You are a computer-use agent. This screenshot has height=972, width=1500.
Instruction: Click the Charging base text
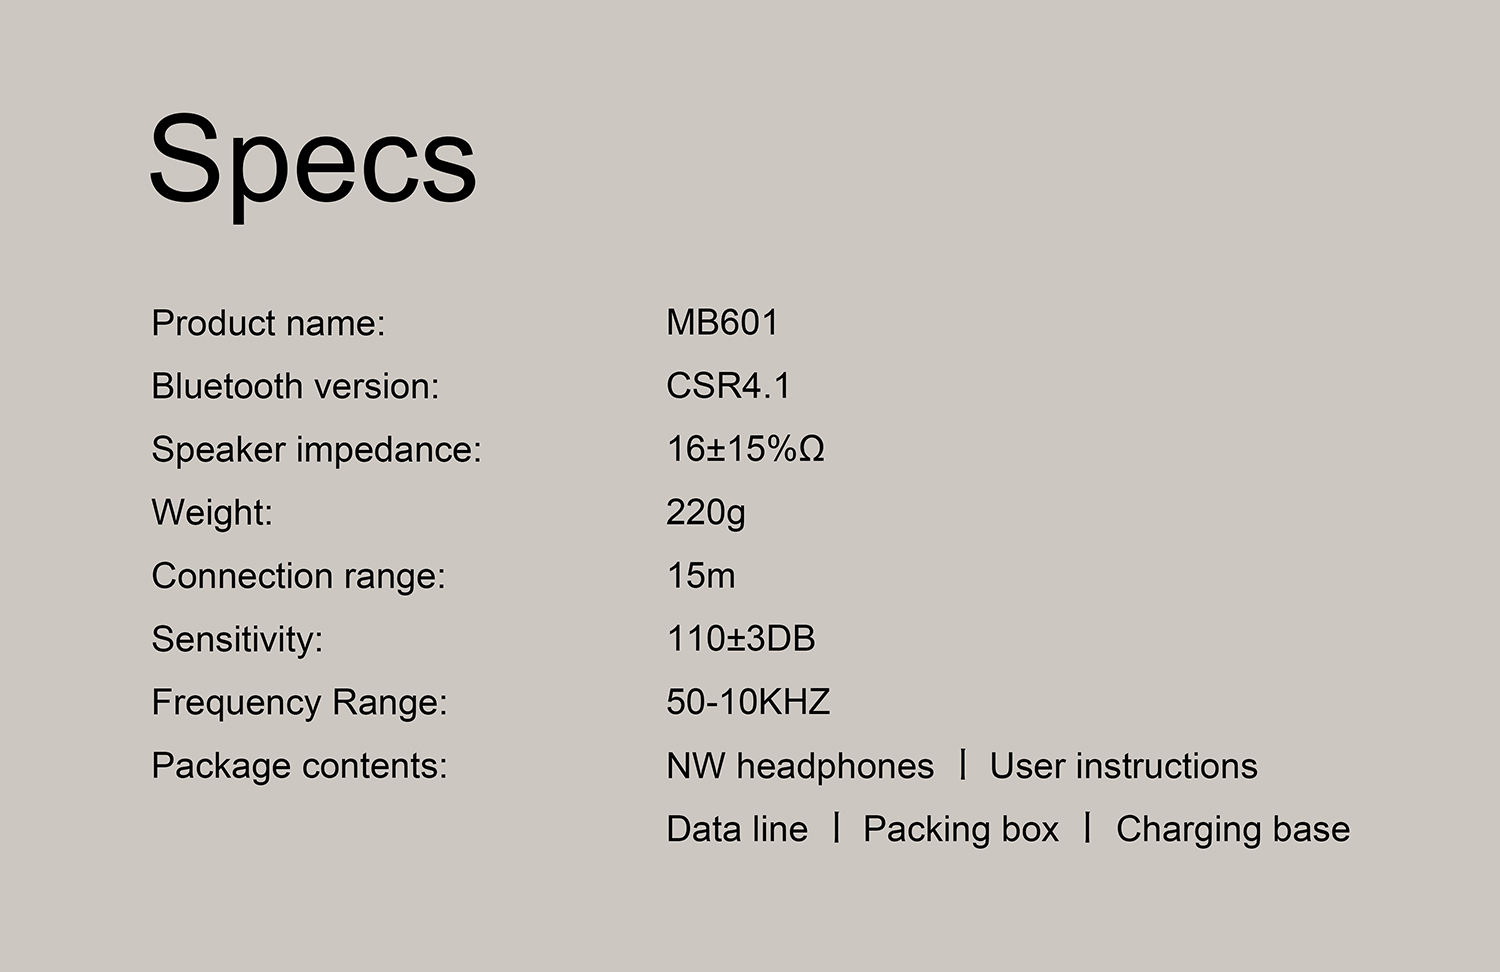pyautogui.click(x=1233, y=830)
